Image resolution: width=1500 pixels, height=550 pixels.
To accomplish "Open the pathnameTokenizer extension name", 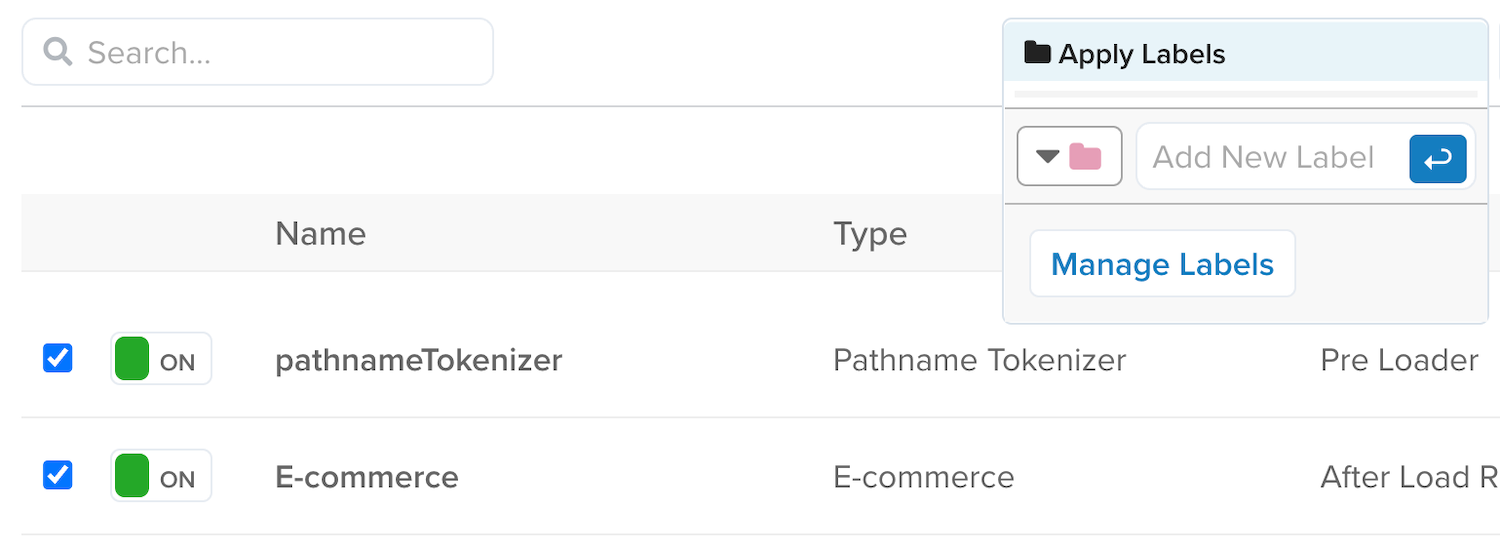I will pyautogui.click(x=418, y=360).
